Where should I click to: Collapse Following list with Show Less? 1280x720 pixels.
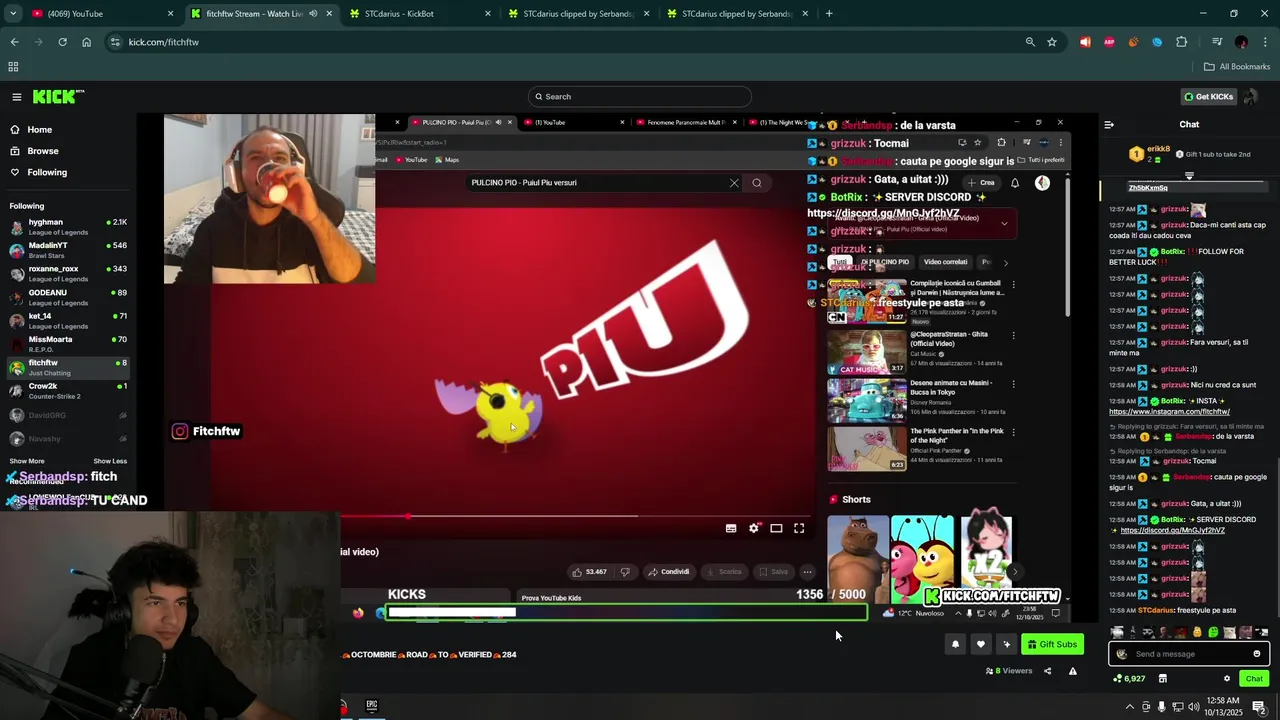coord(110,461)
